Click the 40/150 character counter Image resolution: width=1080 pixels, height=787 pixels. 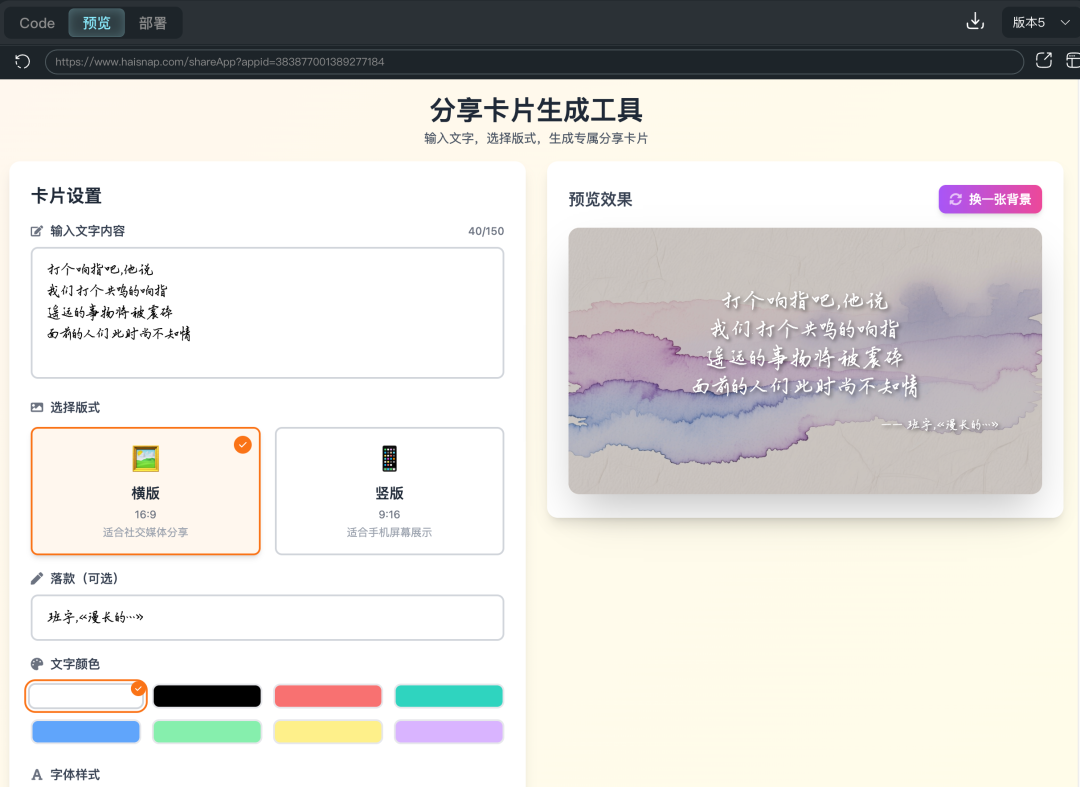point(486,231)
